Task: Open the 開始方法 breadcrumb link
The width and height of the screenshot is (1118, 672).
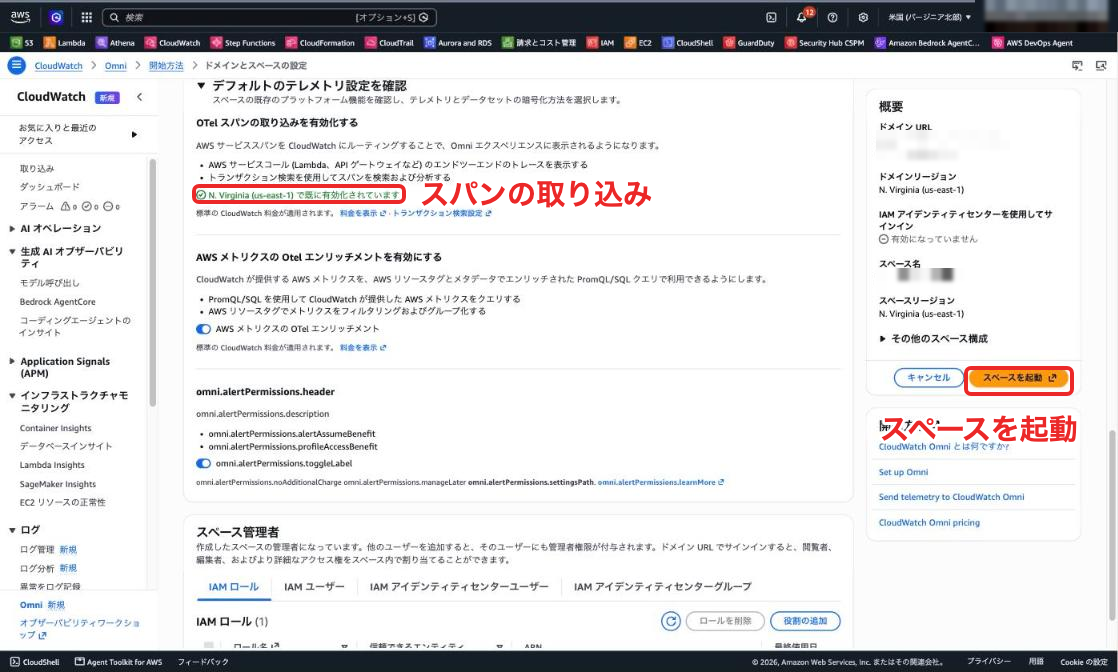Action: click(166, 66)
